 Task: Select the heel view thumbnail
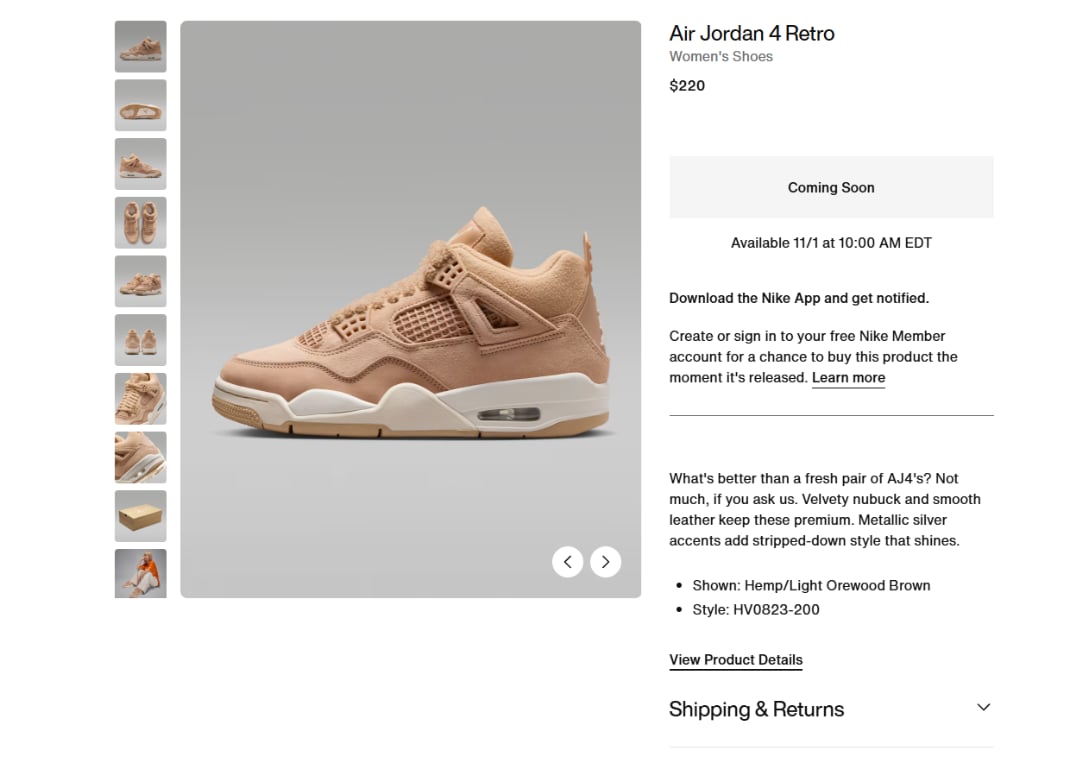tap(140, 340)
